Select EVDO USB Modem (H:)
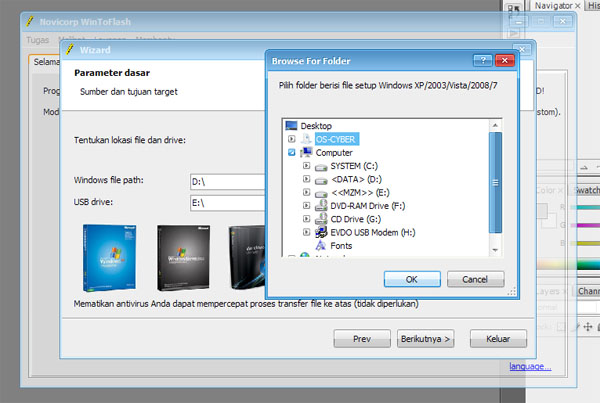600x403 pixels. tap(373, 232)
